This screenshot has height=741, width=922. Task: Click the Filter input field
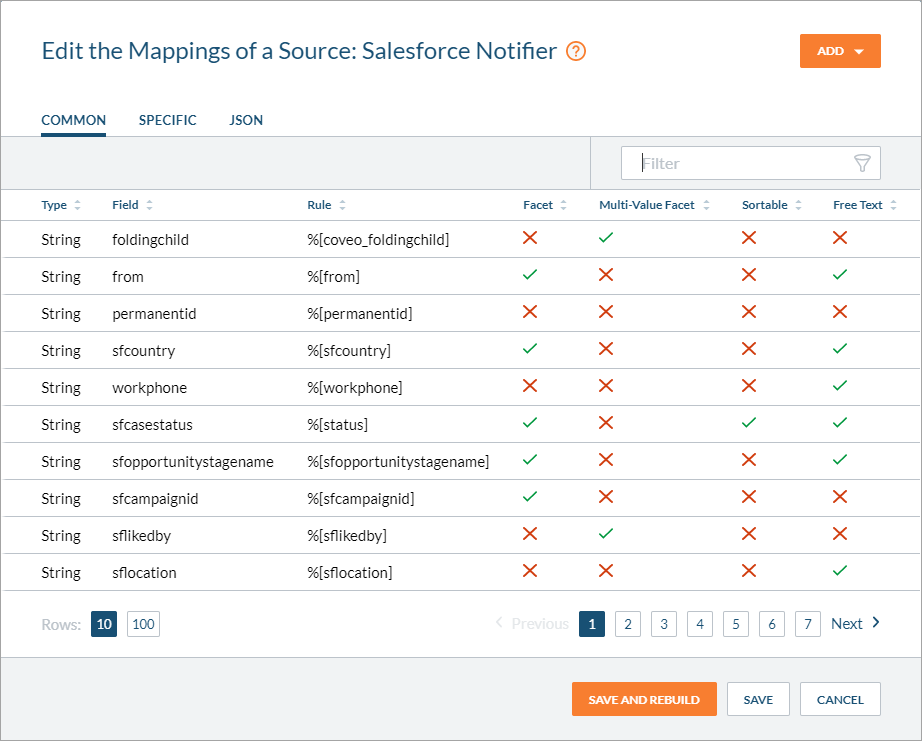point(750,163)
